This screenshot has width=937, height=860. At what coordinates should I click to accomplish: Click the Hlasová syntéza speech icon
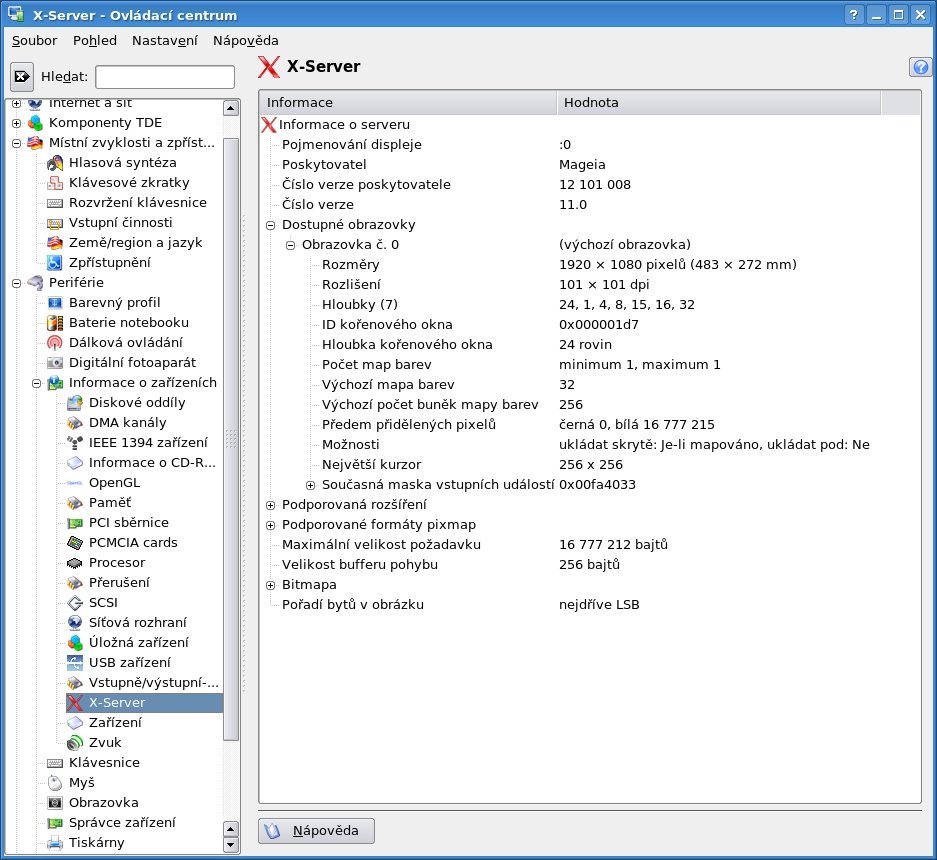click(55, 163)
